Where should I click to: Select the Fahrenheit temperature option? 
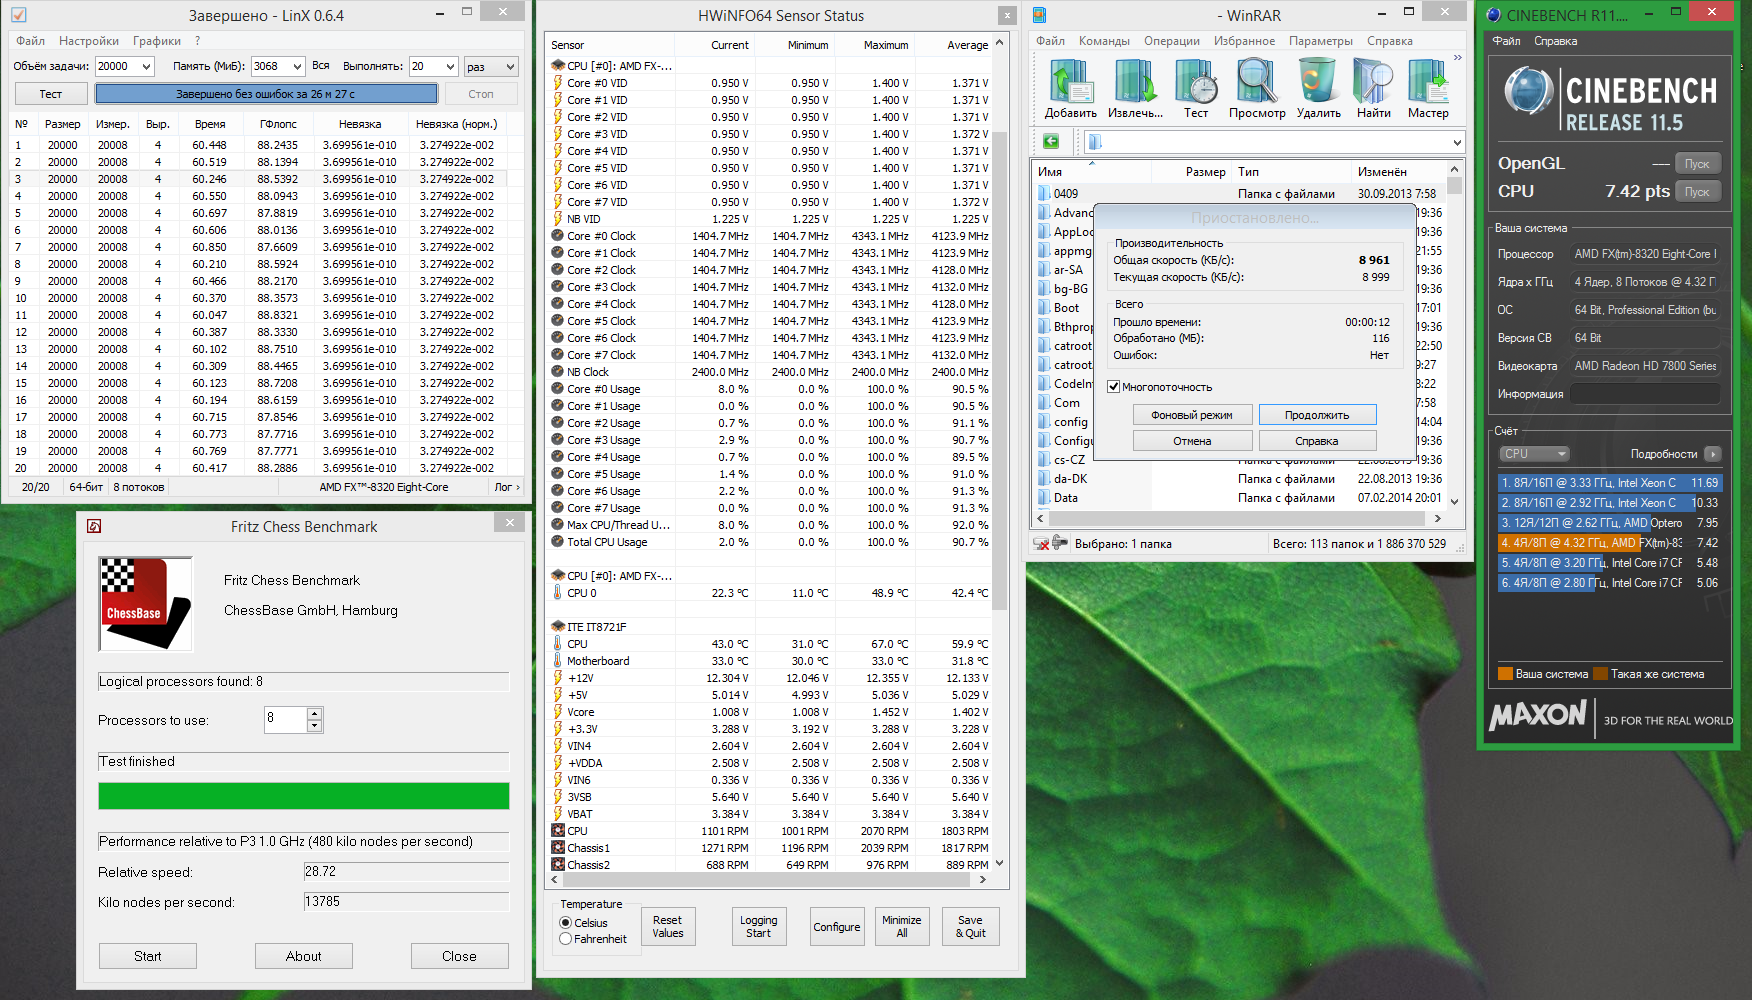pos(566,939)
